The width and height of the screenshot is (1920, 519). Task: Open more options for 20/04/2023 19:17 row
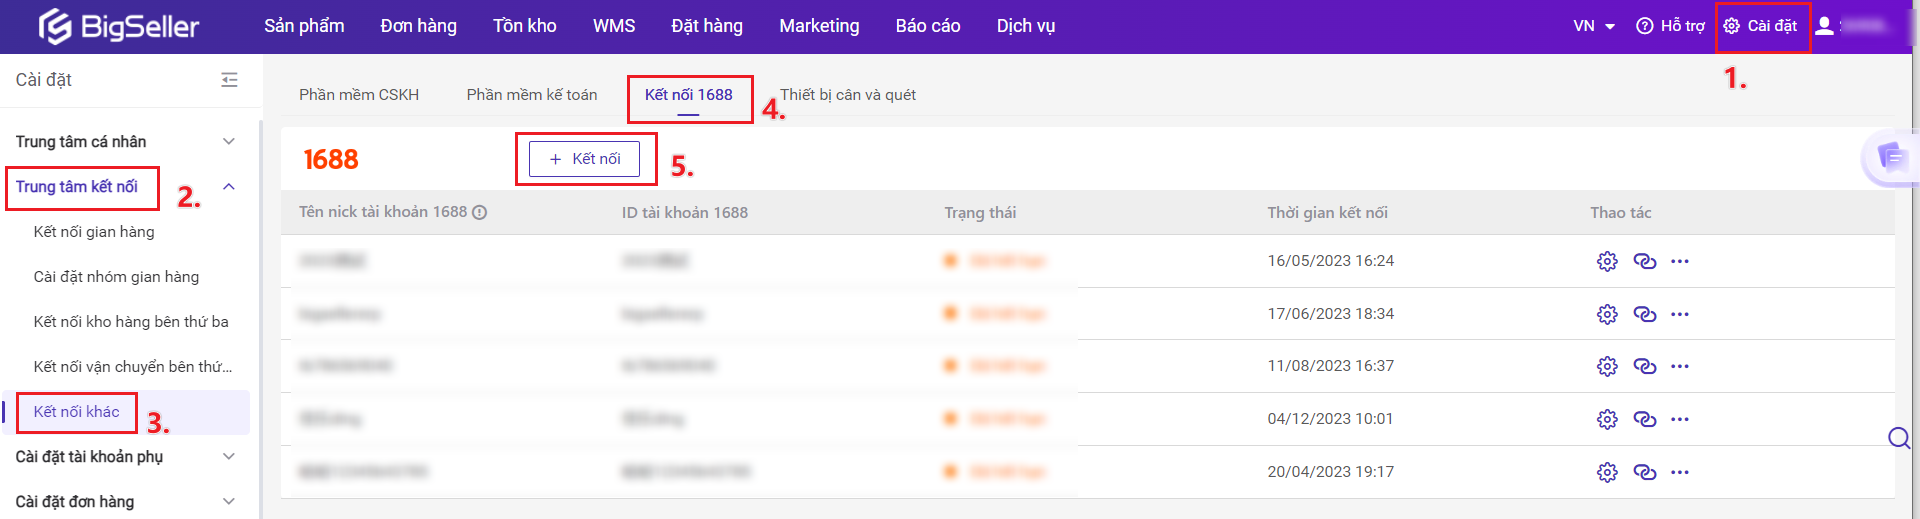(x=1680, y=472)
